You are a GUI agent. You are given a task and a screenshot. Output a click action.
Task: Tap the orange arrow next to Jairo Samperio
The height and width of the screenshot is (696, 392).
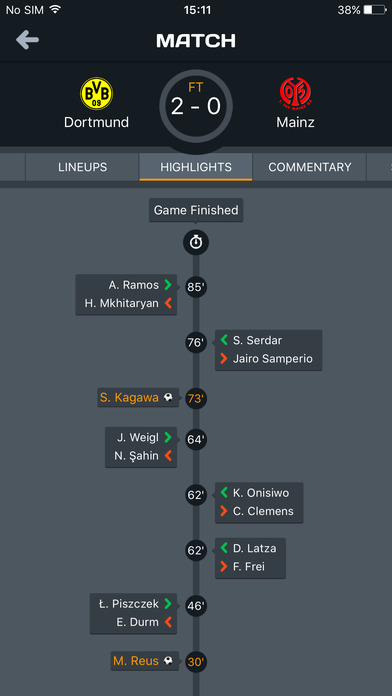[224, 359]
